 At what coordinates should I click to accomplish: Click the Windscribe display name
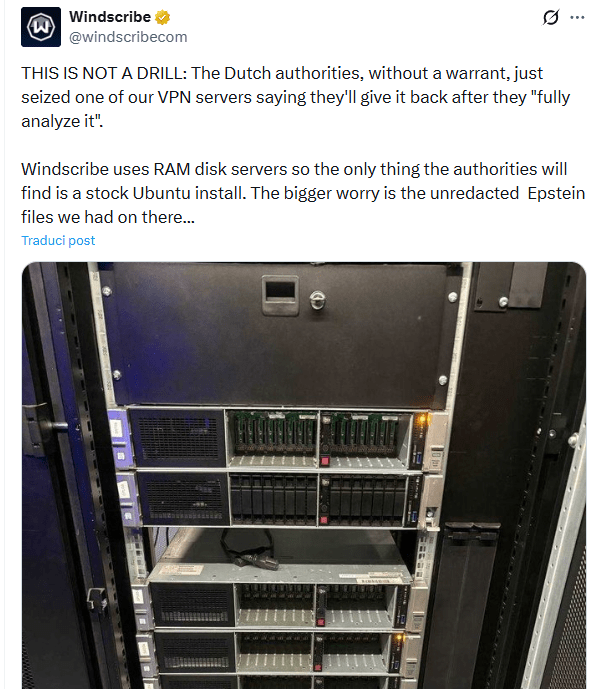[x=110, y=17]
